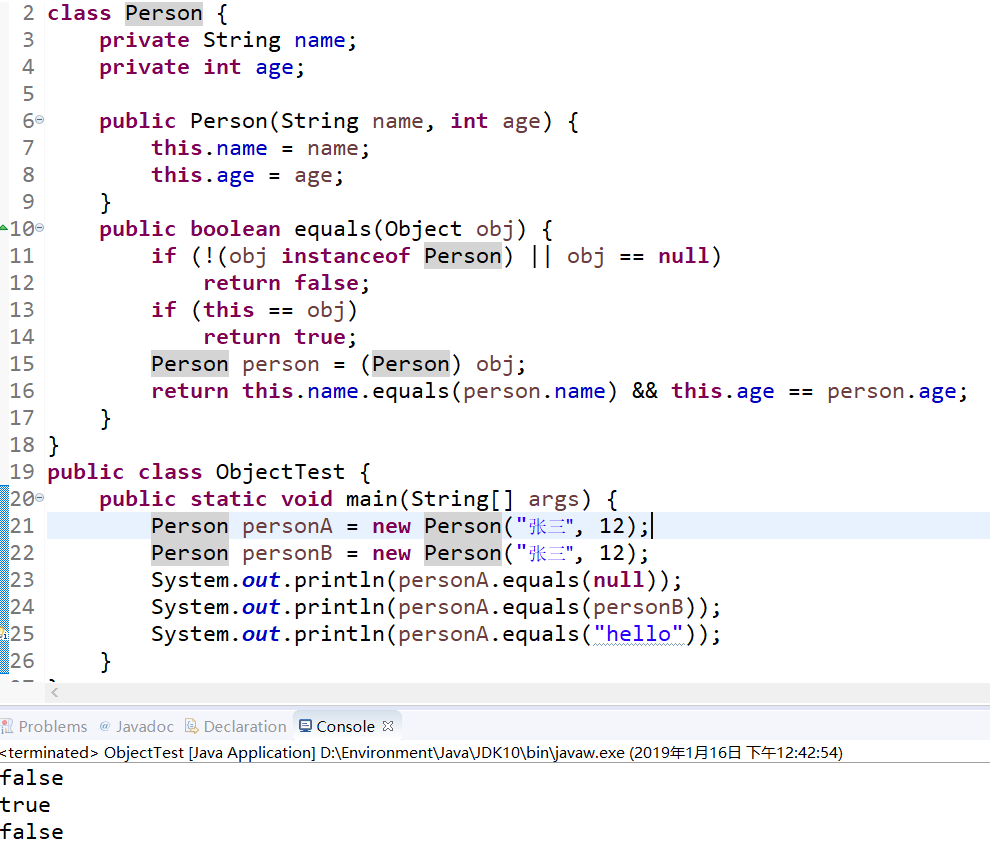
Task: Click the "personA" variable declaration on line 21
Action: pos(287,526)
